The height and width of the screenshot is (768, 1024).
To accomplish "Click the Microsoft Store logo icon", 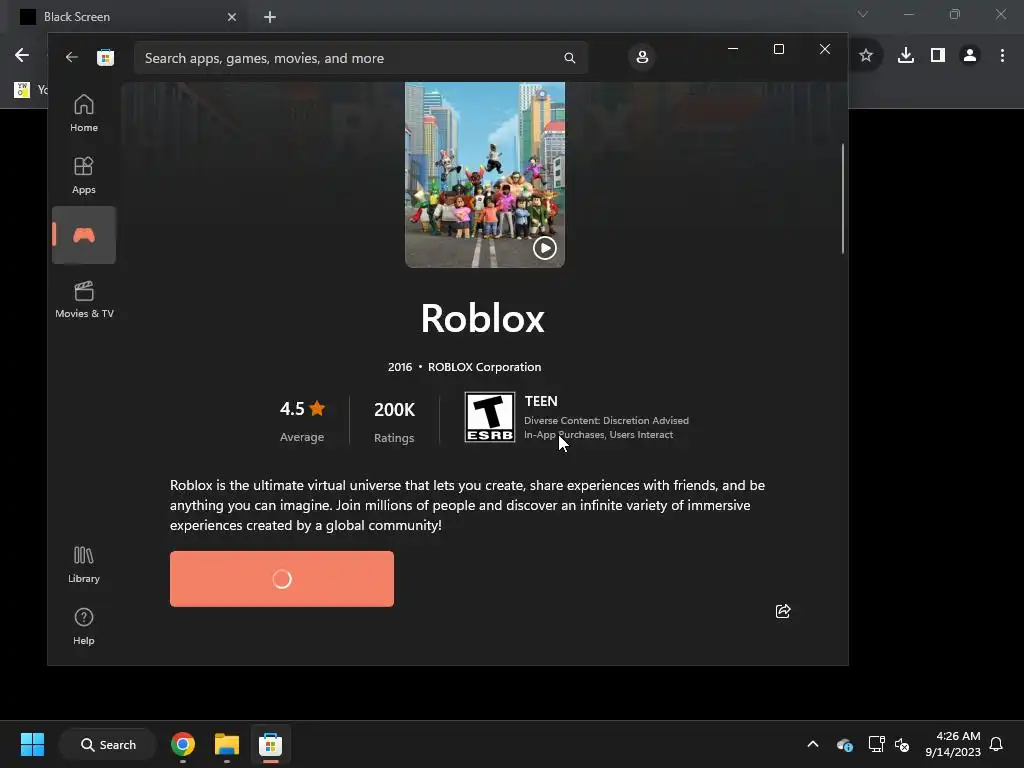I will tap(106, 57).
